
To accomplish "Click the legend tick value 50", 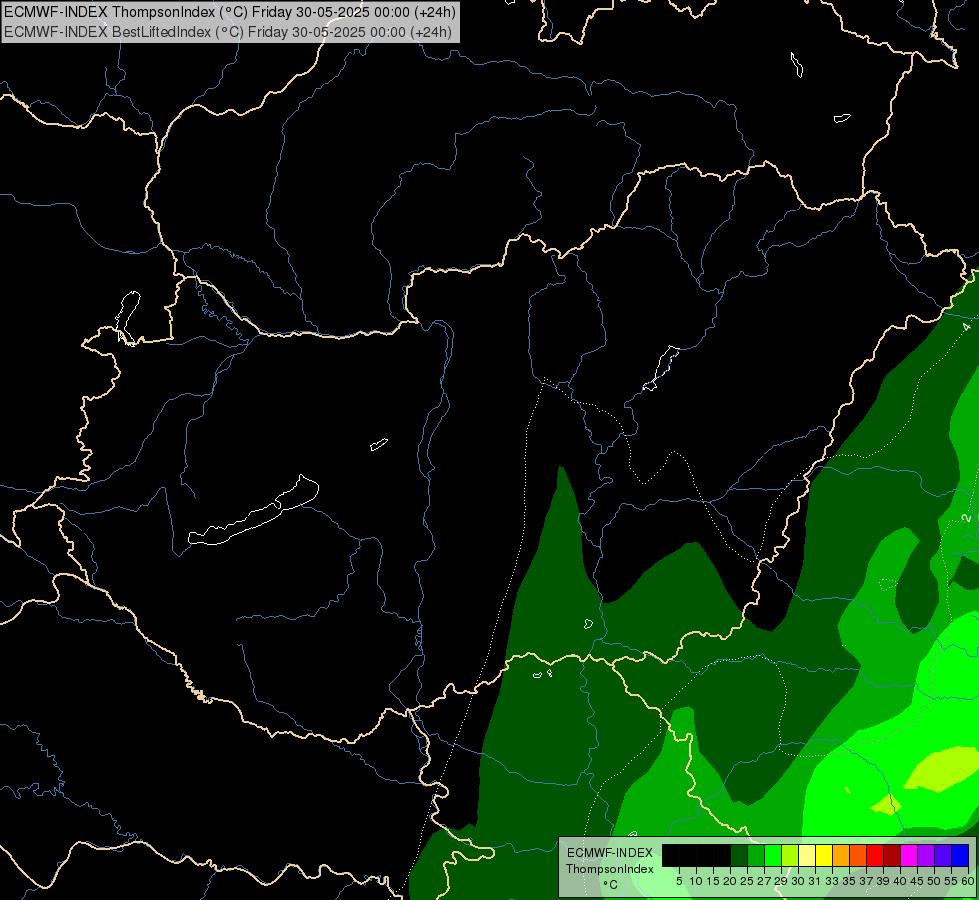I will click(933, 881).
